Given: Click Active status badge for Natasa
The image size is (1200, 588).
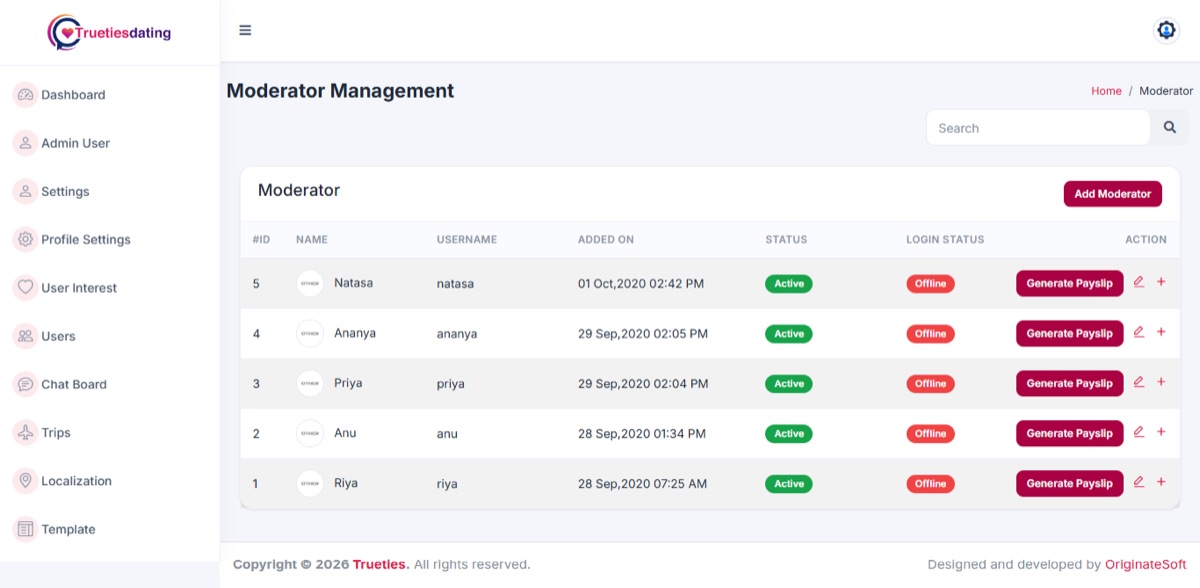Looking at the screenshot, I should [789, 283].
